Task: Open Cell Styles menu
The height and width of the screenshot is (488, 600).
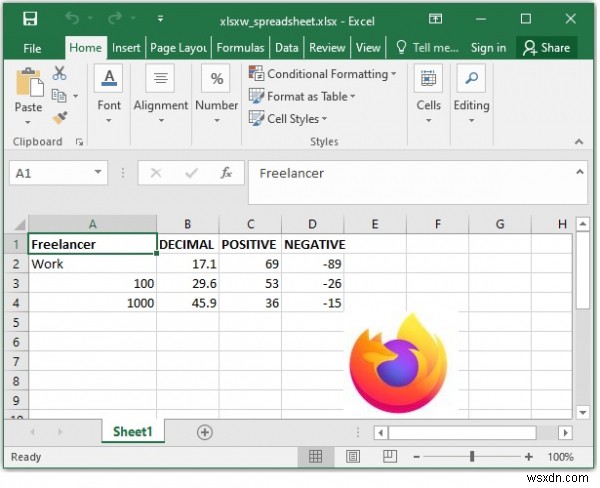Action: coord(288,119)
